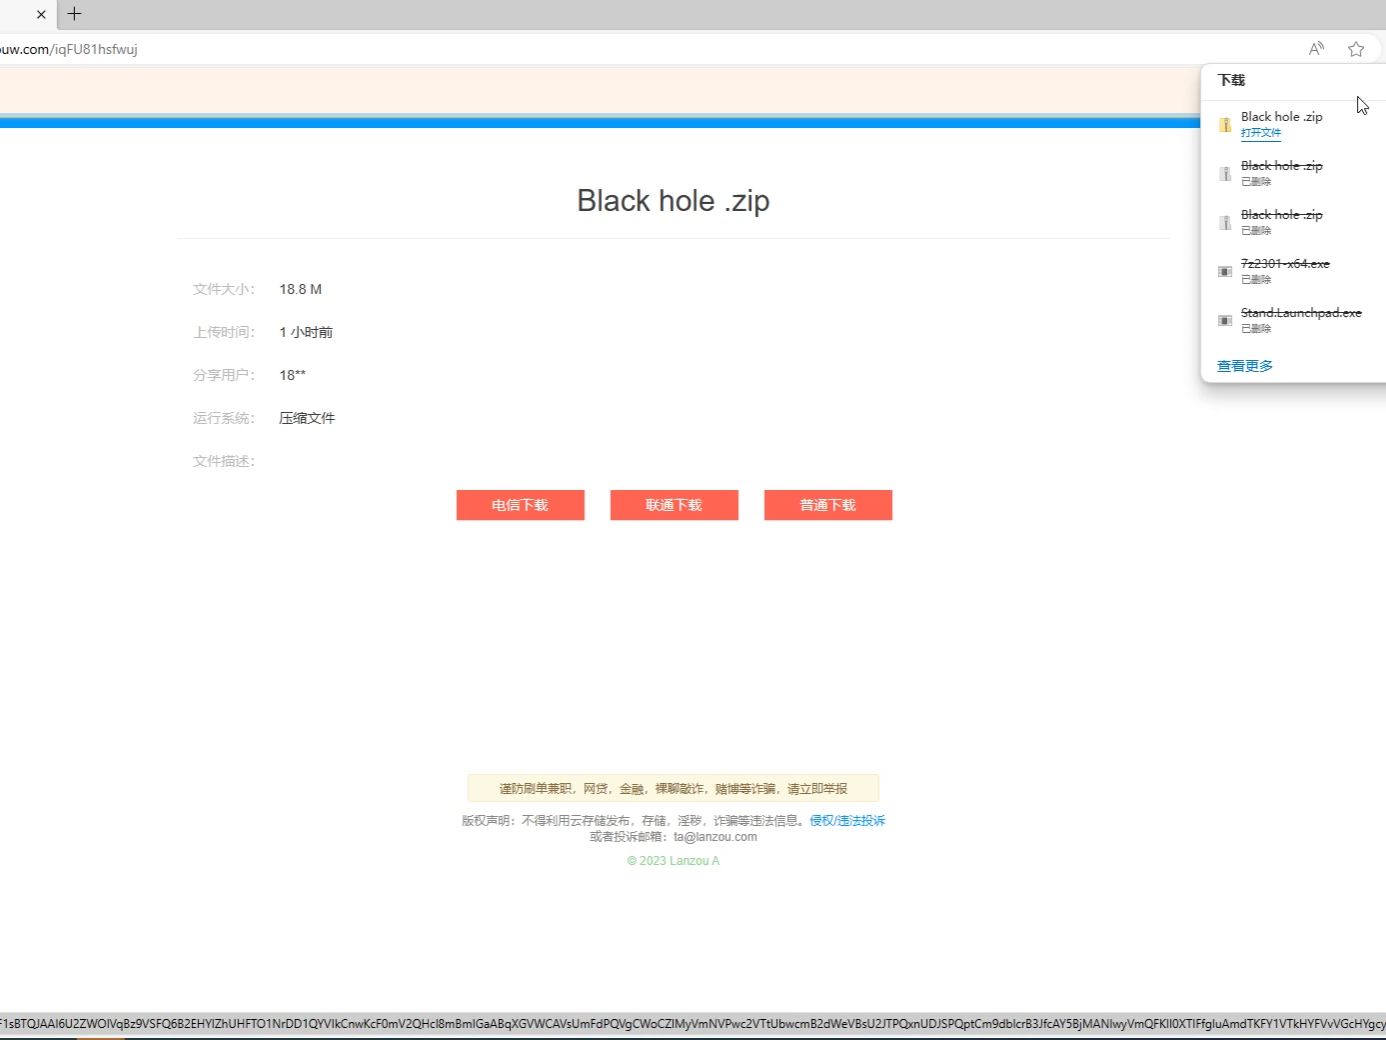The image size is (1386, 1040).
Task: Click the 运行系统 label
Action: pyautogui.click(x=224, y=418)
